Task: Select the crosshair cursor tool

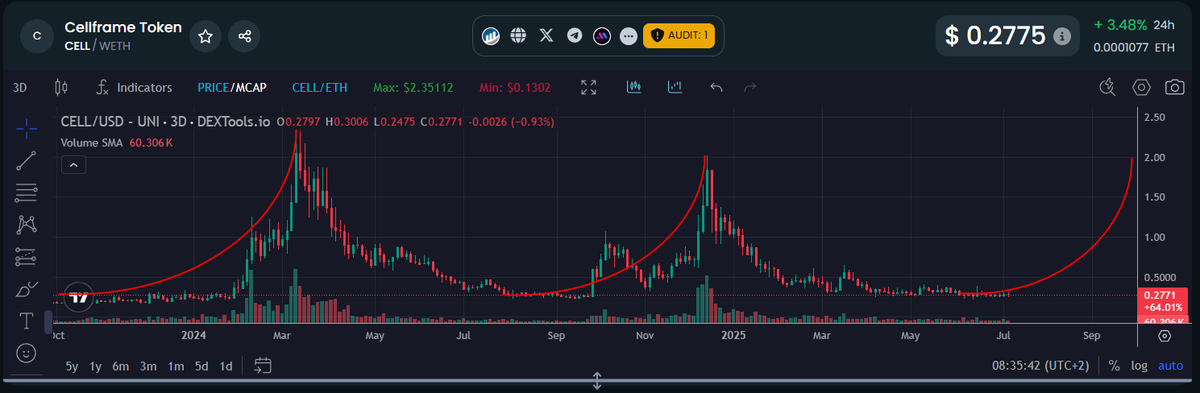Action: pos(27,127)
